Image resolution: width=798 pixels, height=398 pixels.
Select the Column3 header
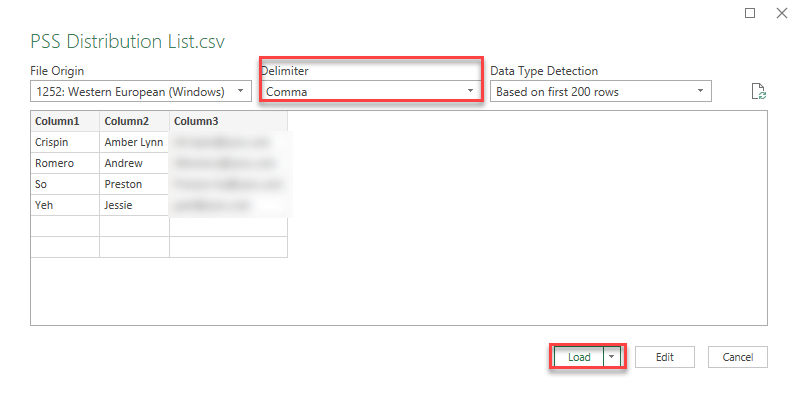point(229,122)
